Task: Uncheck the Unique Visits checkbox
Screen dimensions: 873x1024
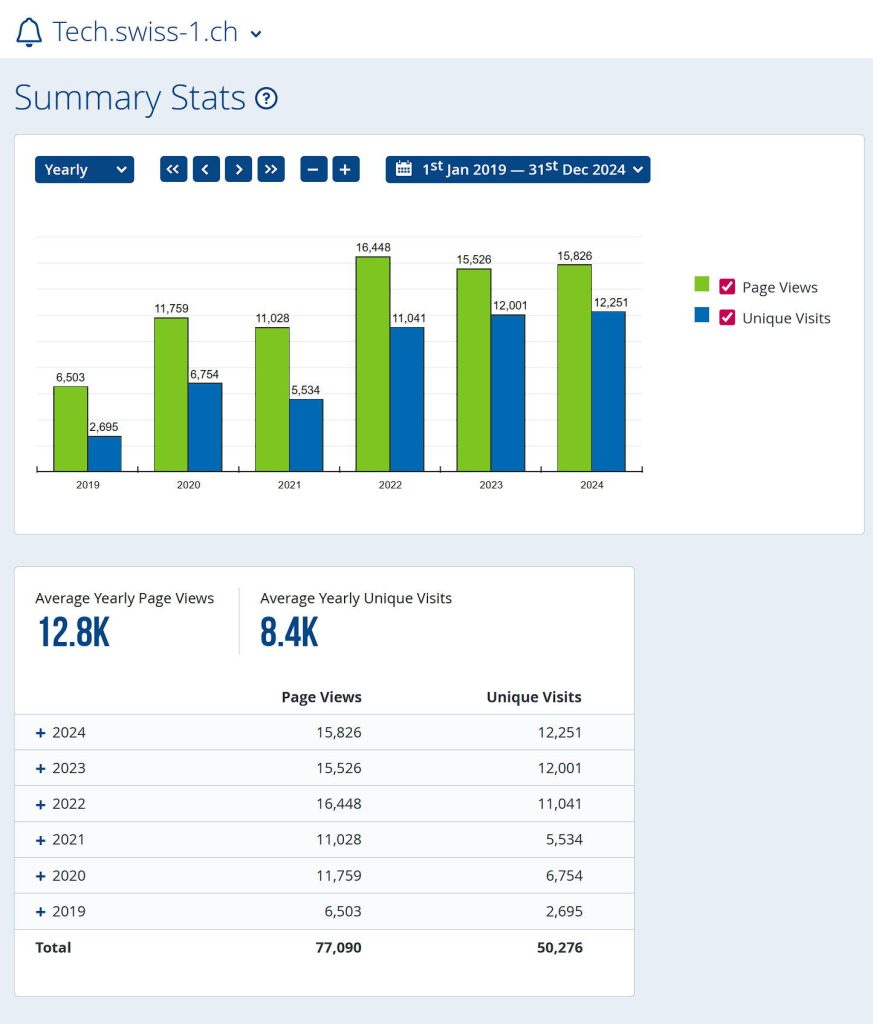Action: click(728, 318)
